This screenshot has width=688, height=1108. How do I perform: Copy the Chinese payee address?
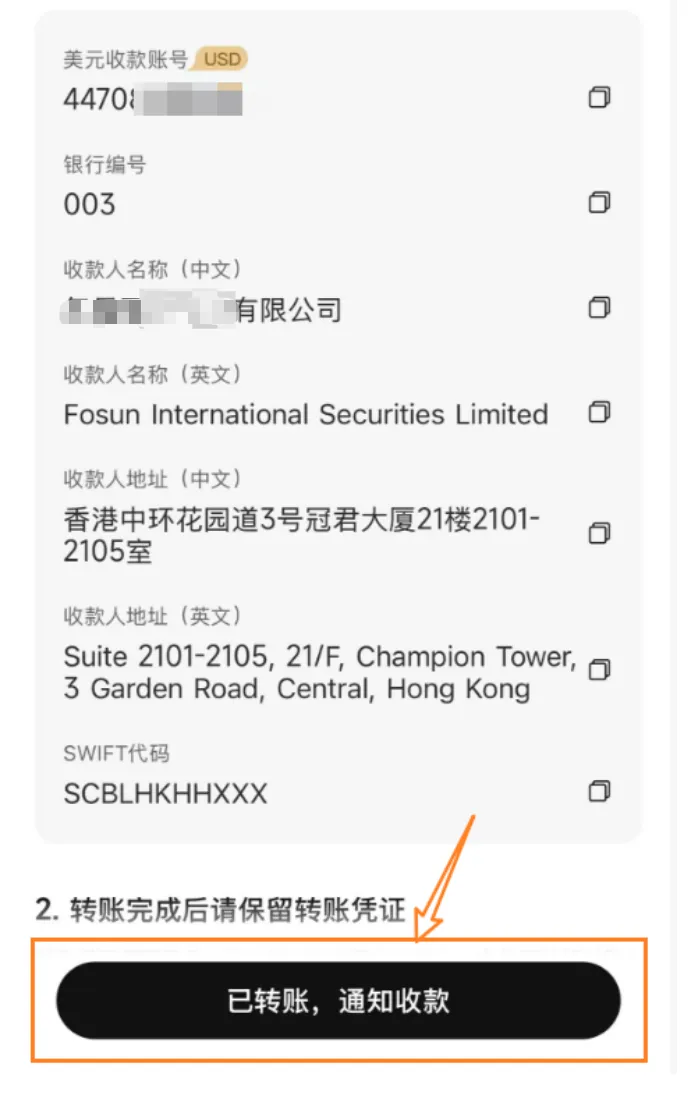(599, 532)
